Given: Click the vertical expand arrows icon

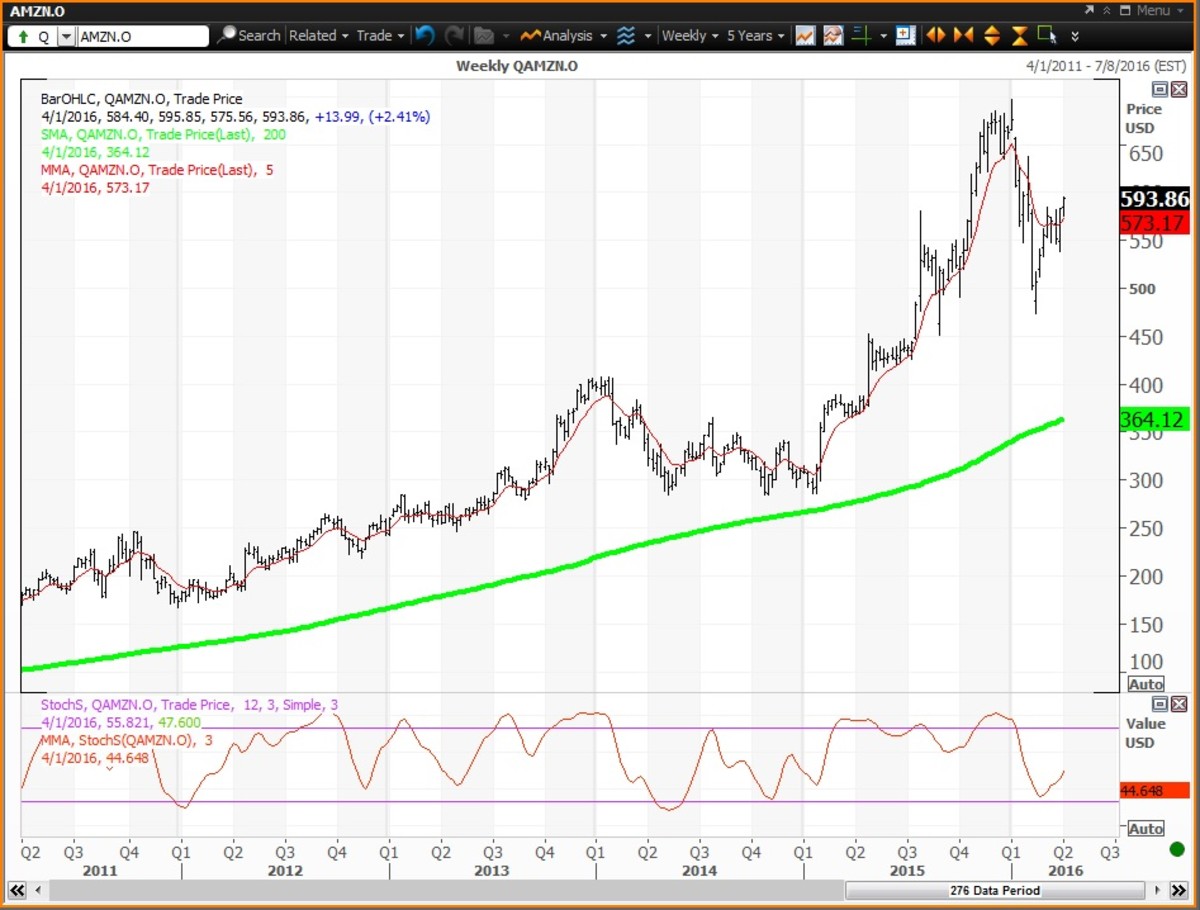Looking at the screenshot, I should click(991, 36).
